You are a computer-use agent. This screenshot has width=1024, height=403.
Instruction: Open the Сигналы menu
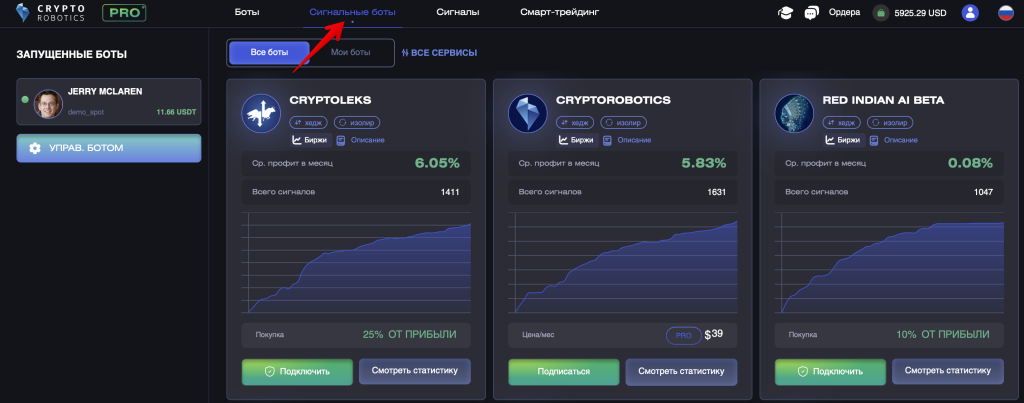[x=458, y=12]
